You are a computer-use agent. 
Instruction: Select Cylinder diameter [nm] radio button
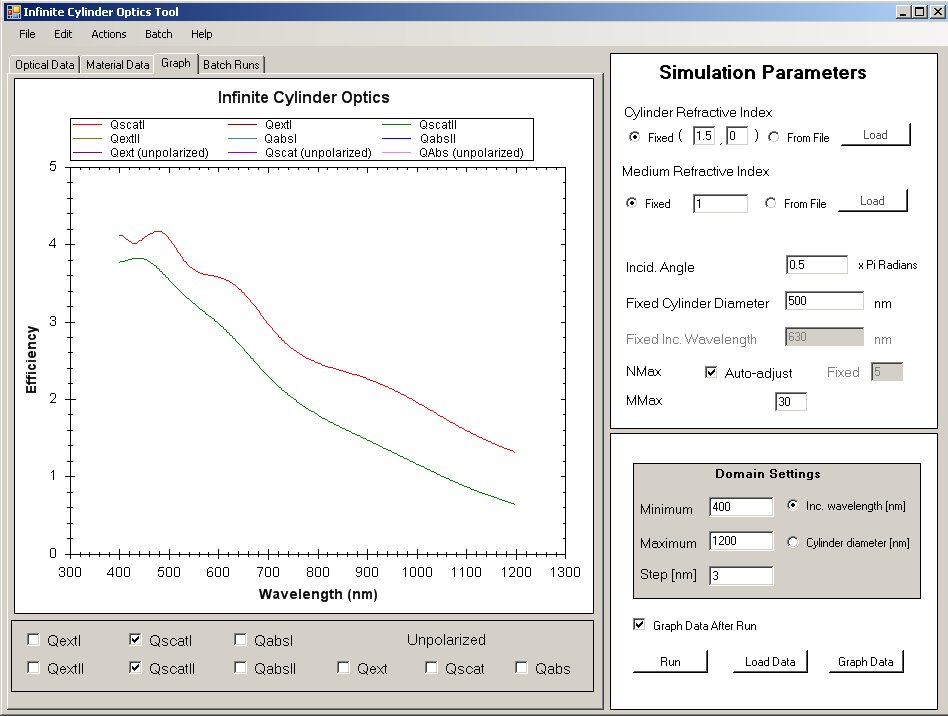[794, 542]
